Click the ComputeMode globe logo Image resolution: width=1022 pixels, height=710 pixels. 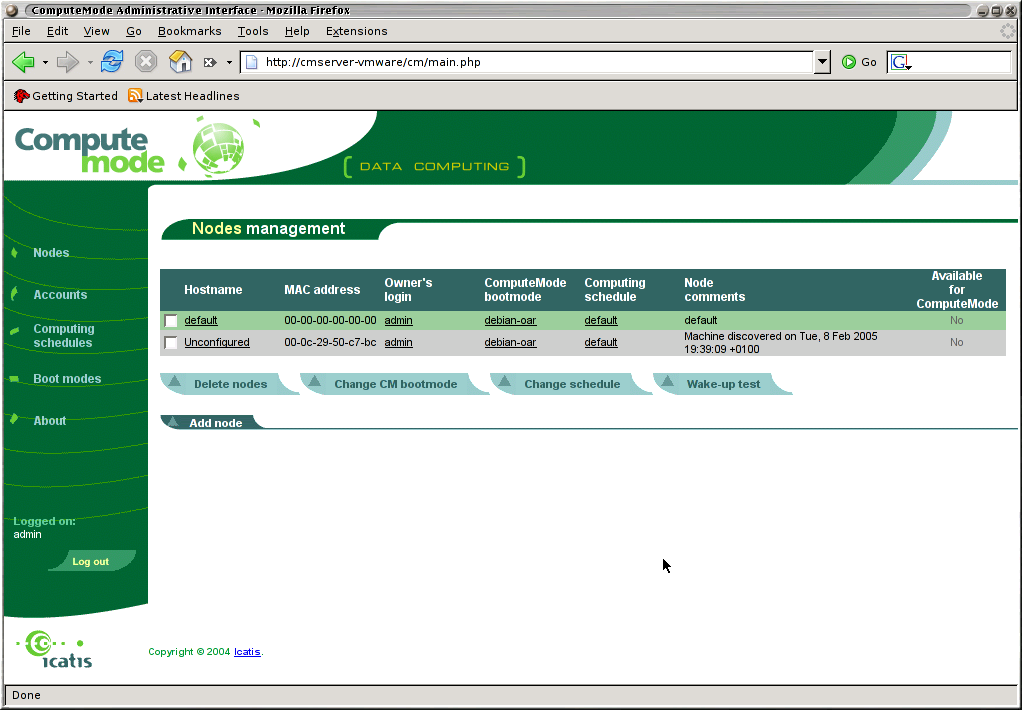pos(219,147)
